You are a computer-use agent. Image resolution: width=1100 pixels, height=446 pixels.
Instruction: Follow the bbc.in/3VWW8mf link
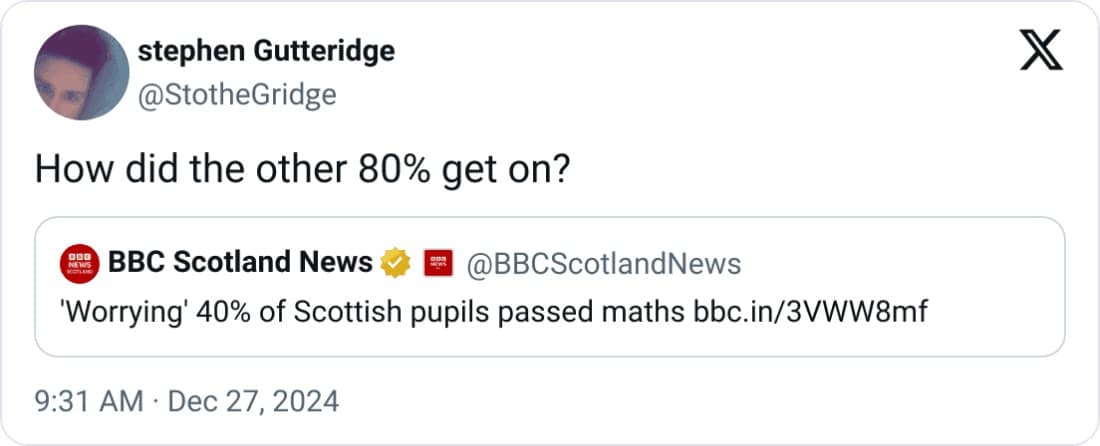click(810, 311)
